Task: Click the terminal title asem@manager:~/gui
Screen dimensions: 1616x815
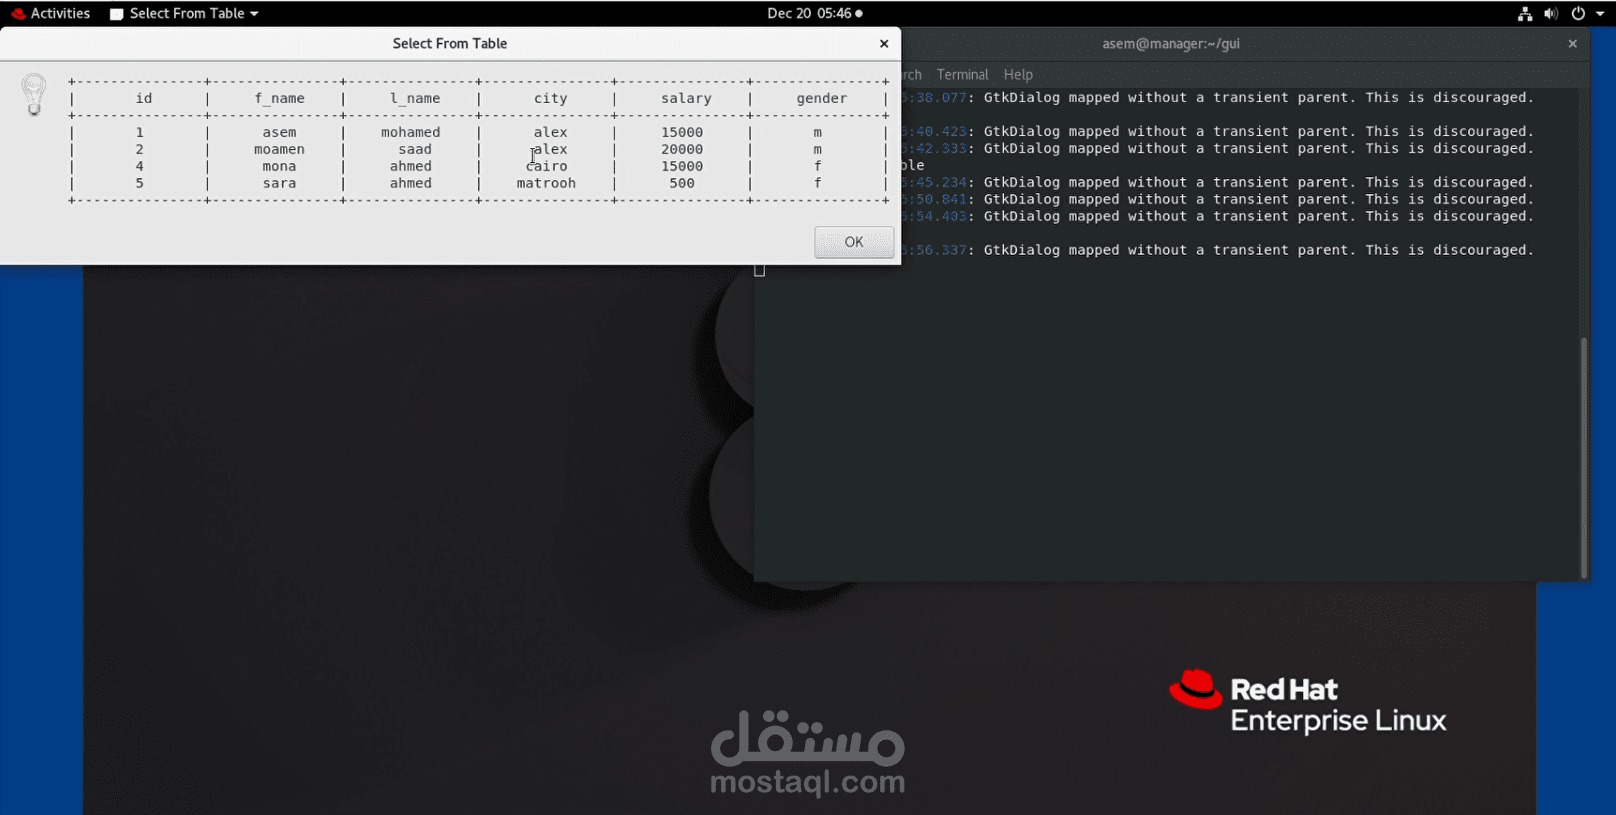Action: coord(1171,44)
